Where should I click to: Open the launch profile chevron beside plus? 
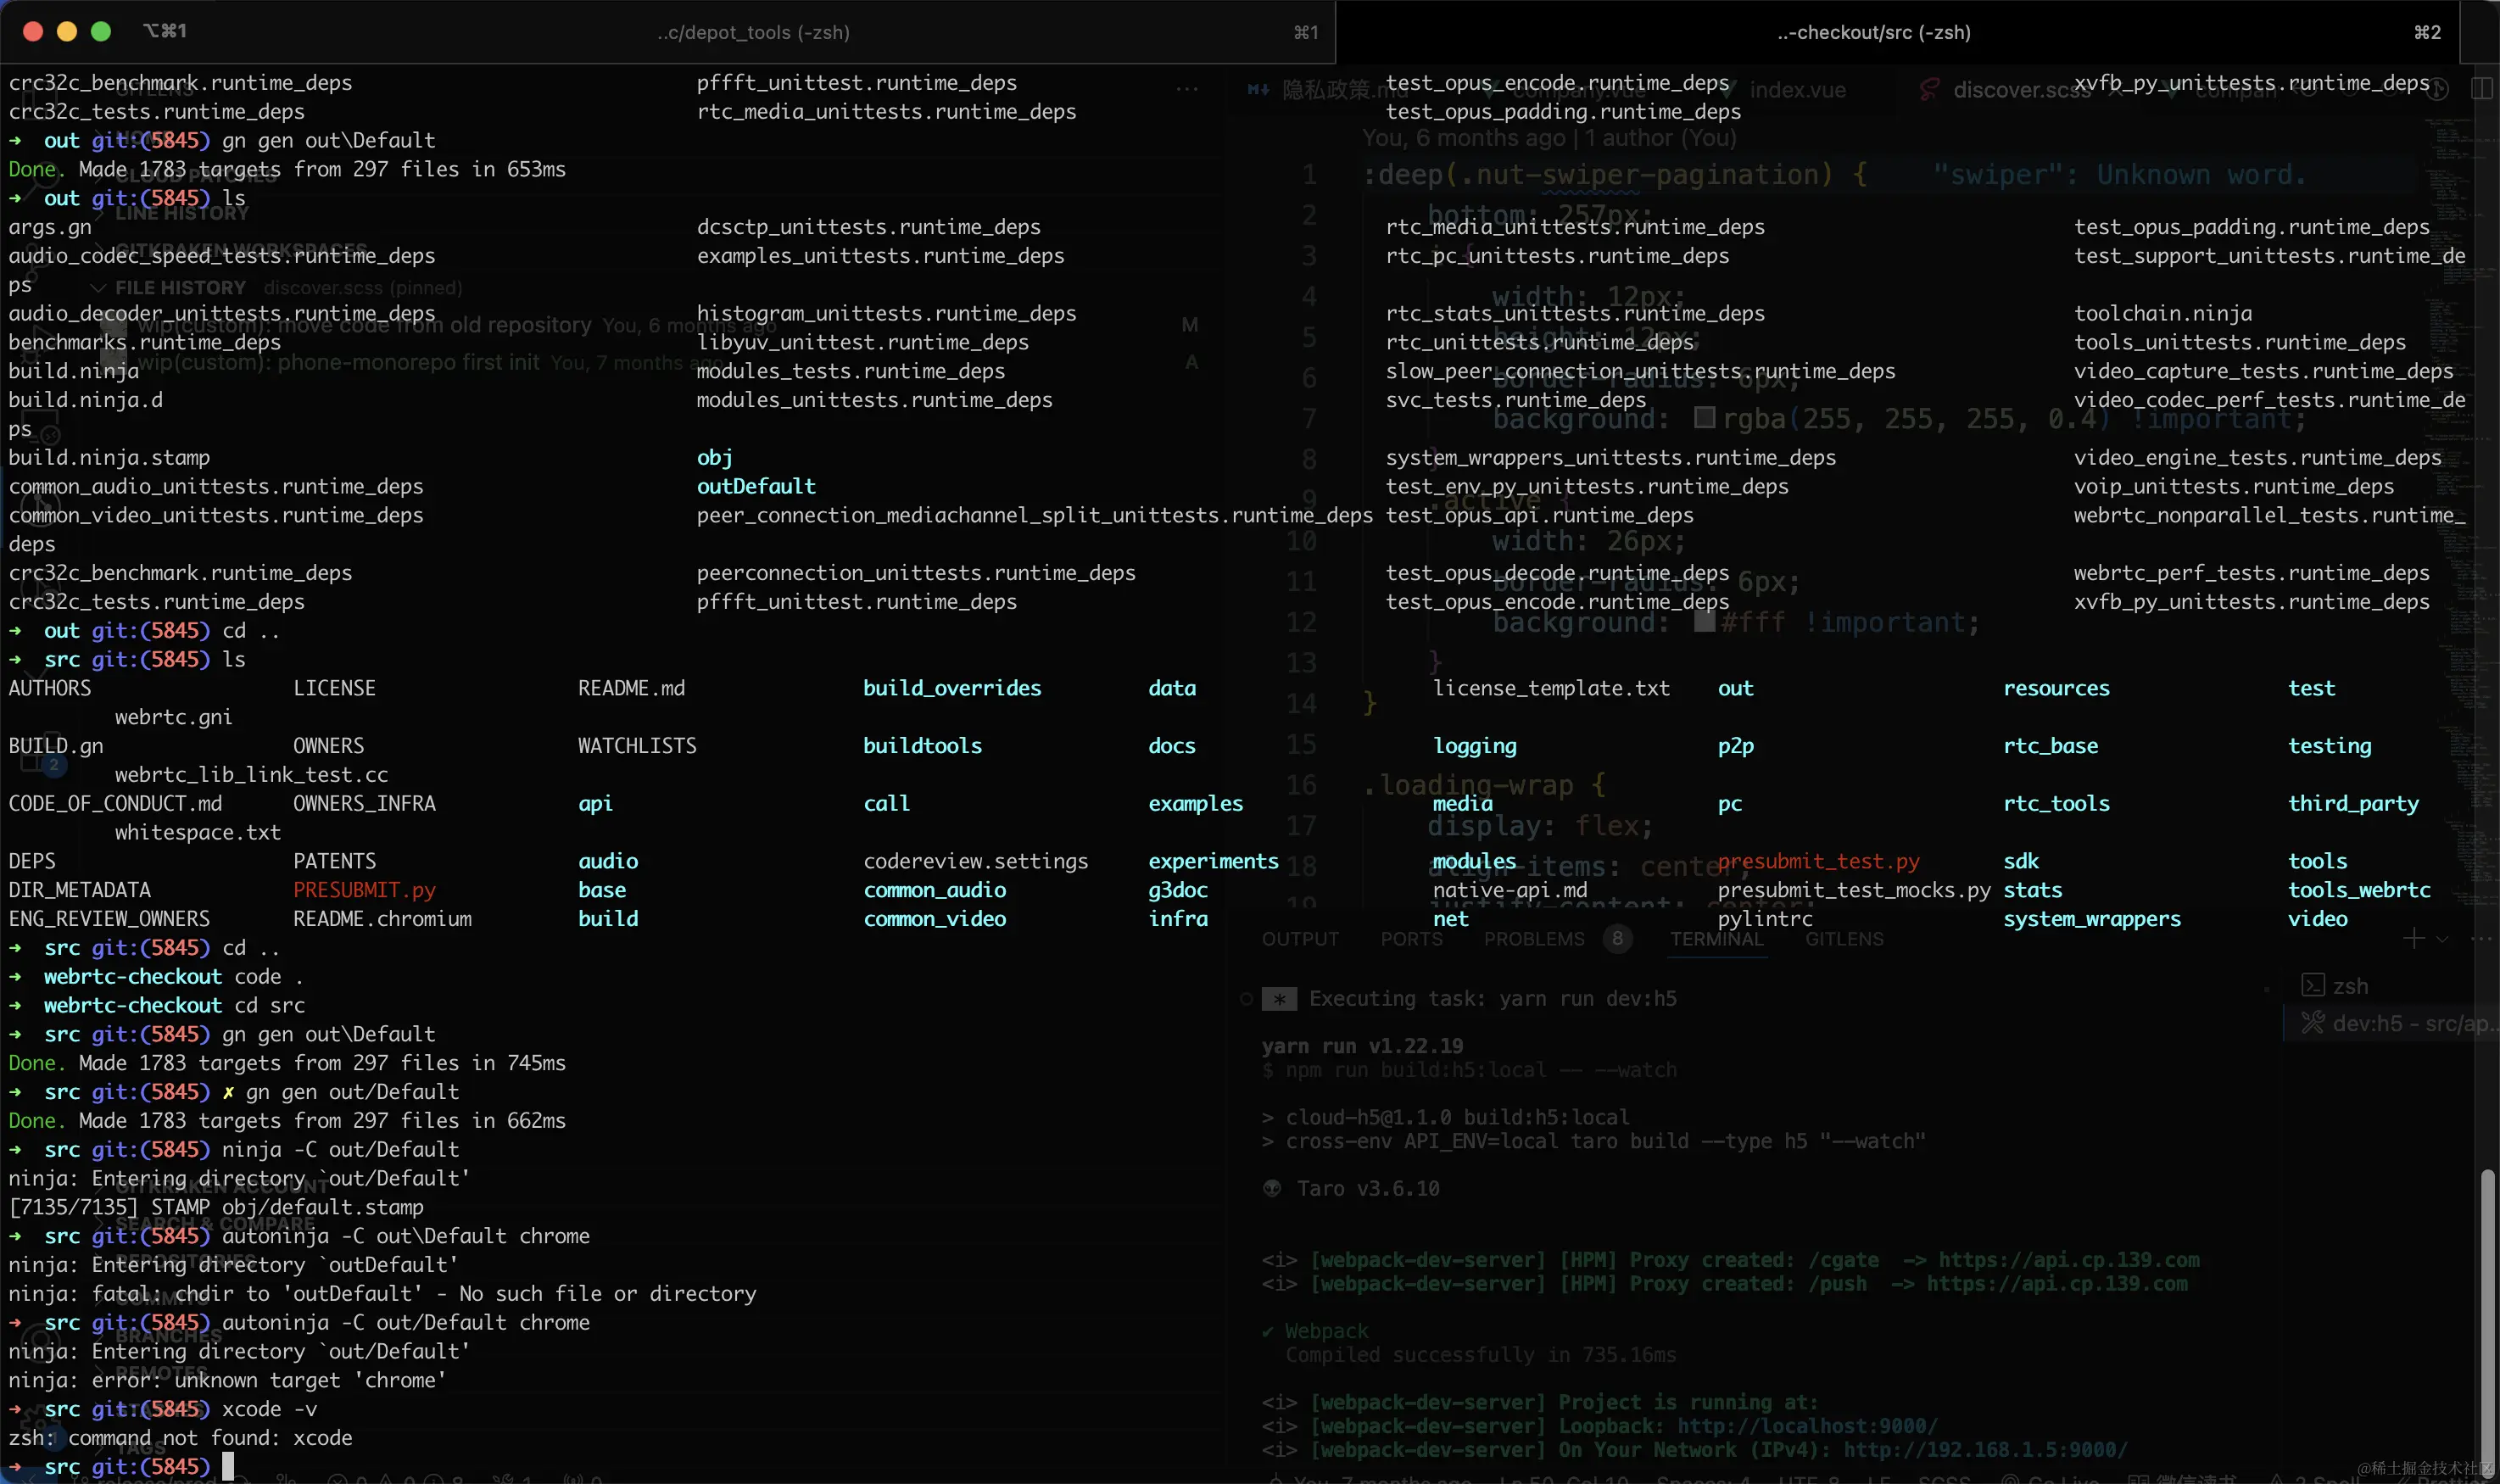click(2442, 939)
